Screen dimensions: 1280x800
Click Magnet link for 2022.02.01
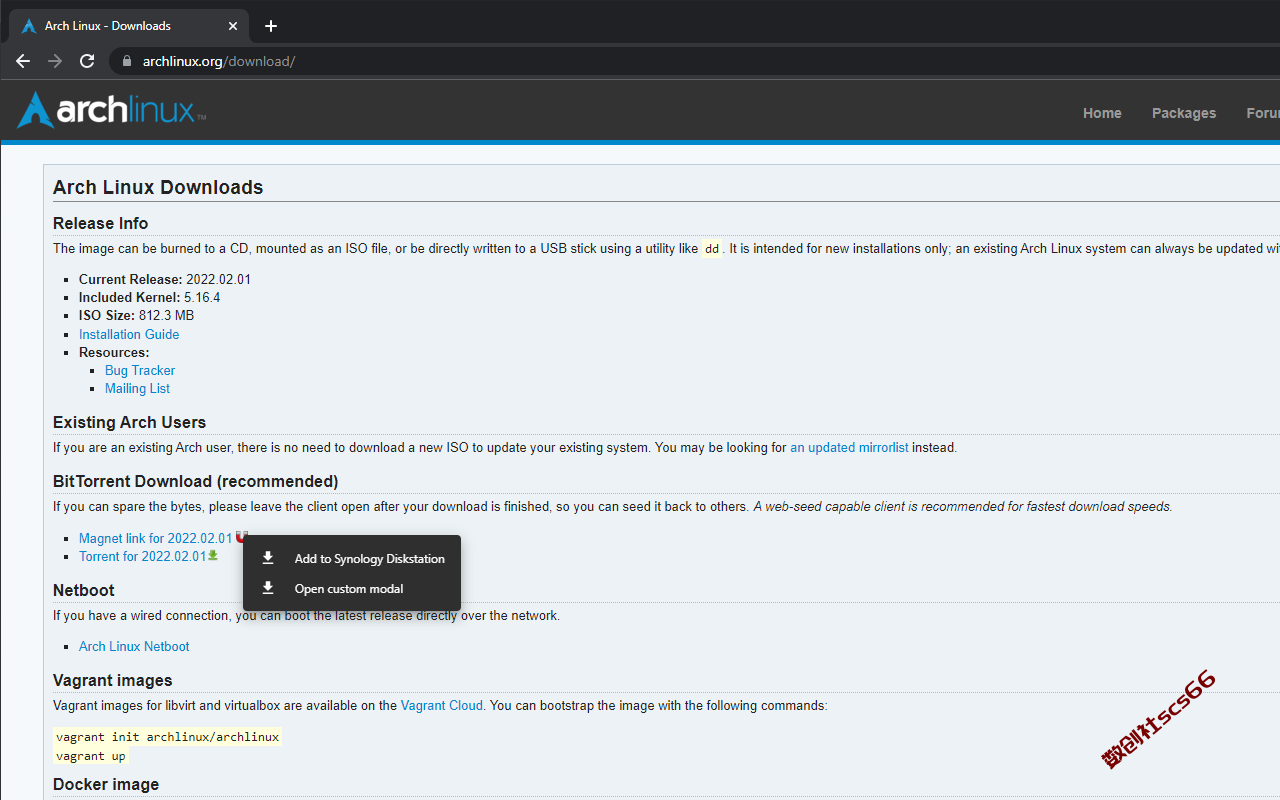(x=155, y=538)
